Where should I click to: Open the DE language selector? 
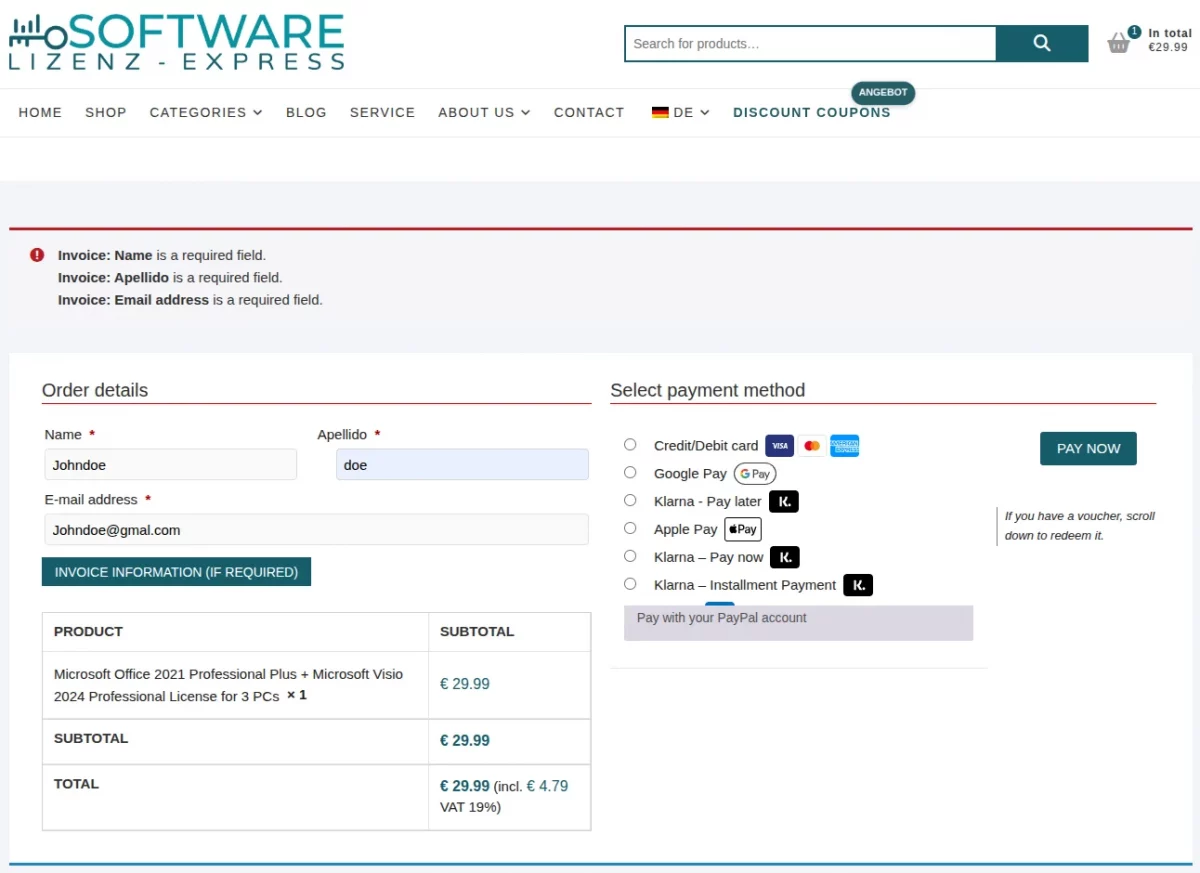coord(680,112)
